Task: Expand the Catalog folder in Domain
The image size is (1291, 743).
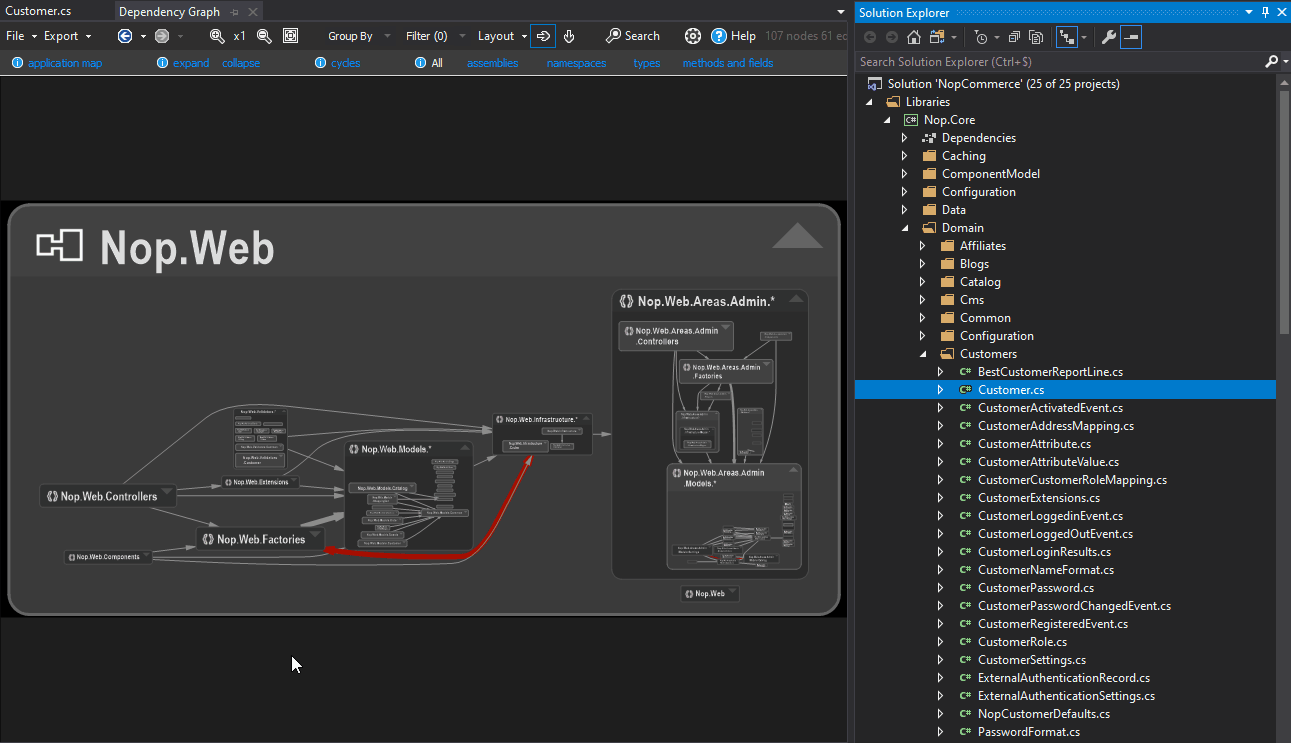Action: (x=921, y=282)
